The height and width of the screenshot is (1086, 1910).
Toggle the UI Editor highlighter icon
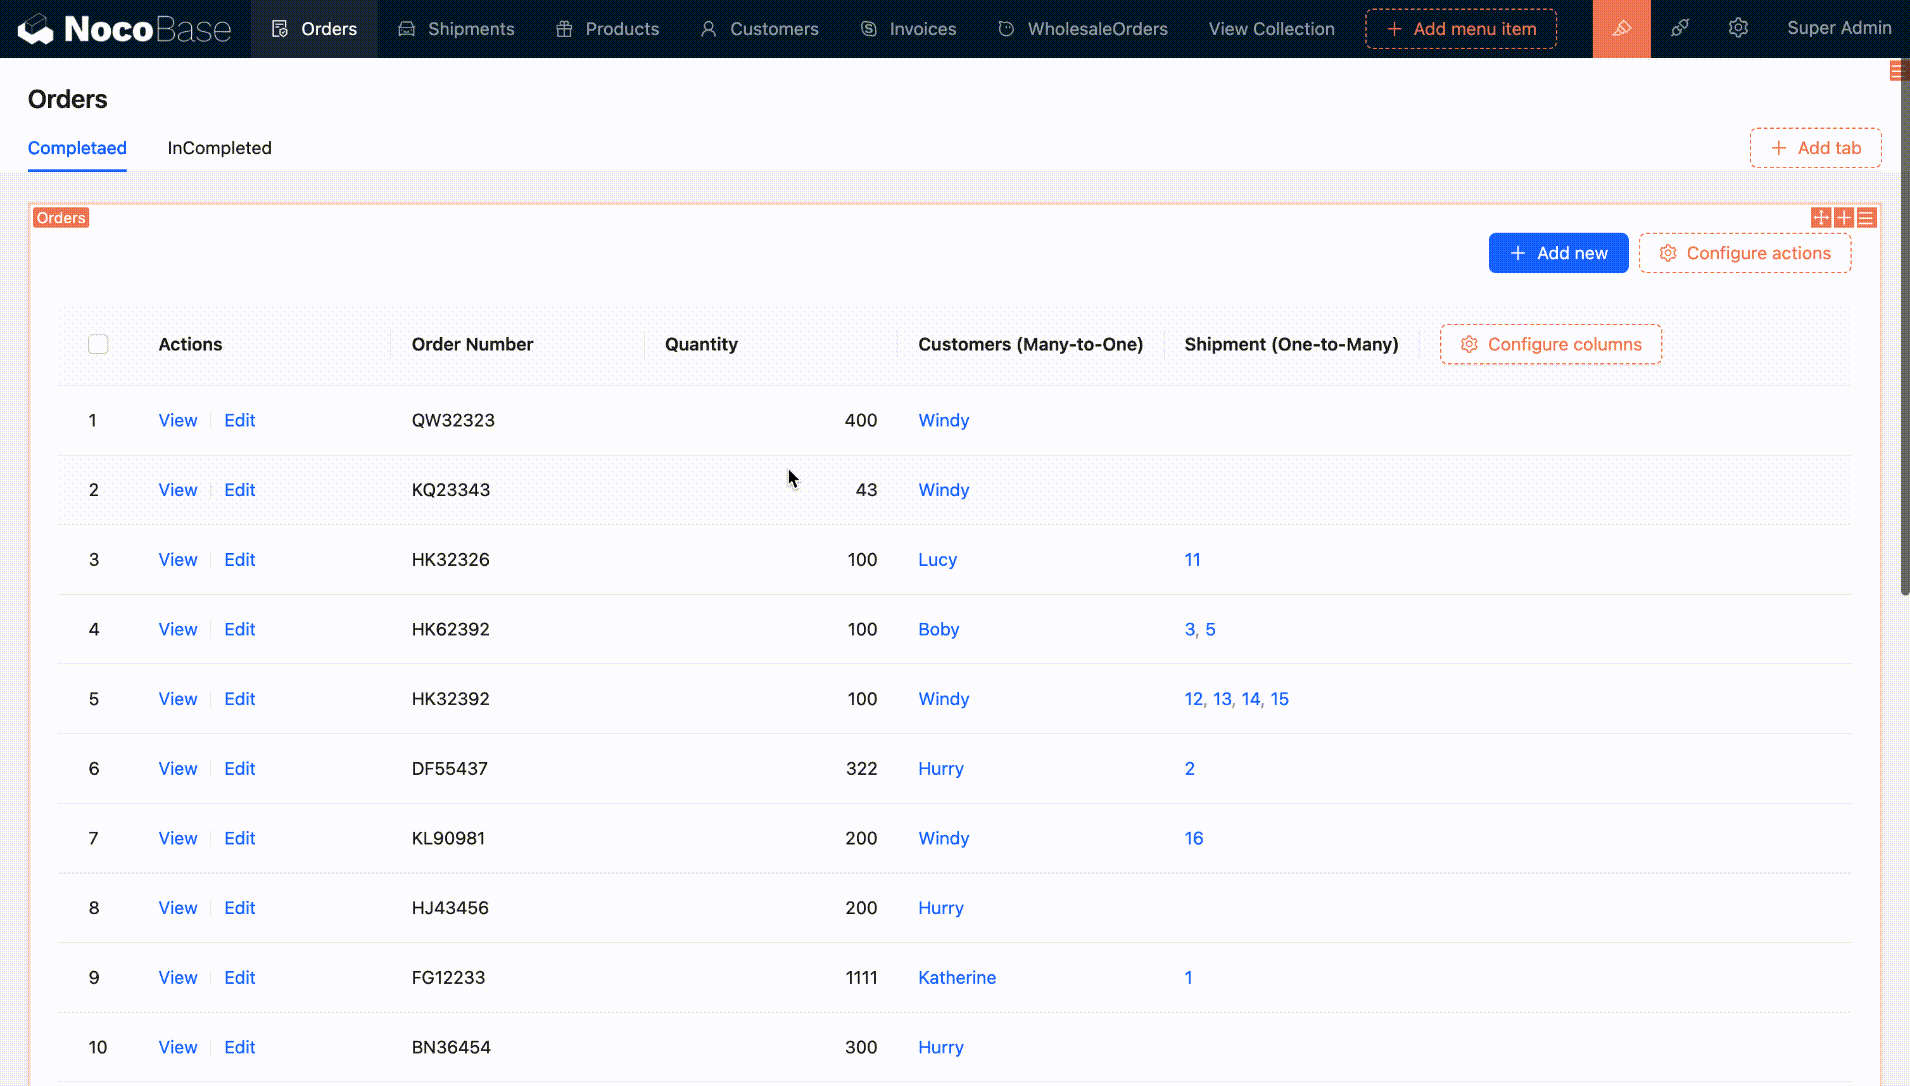1621,29
